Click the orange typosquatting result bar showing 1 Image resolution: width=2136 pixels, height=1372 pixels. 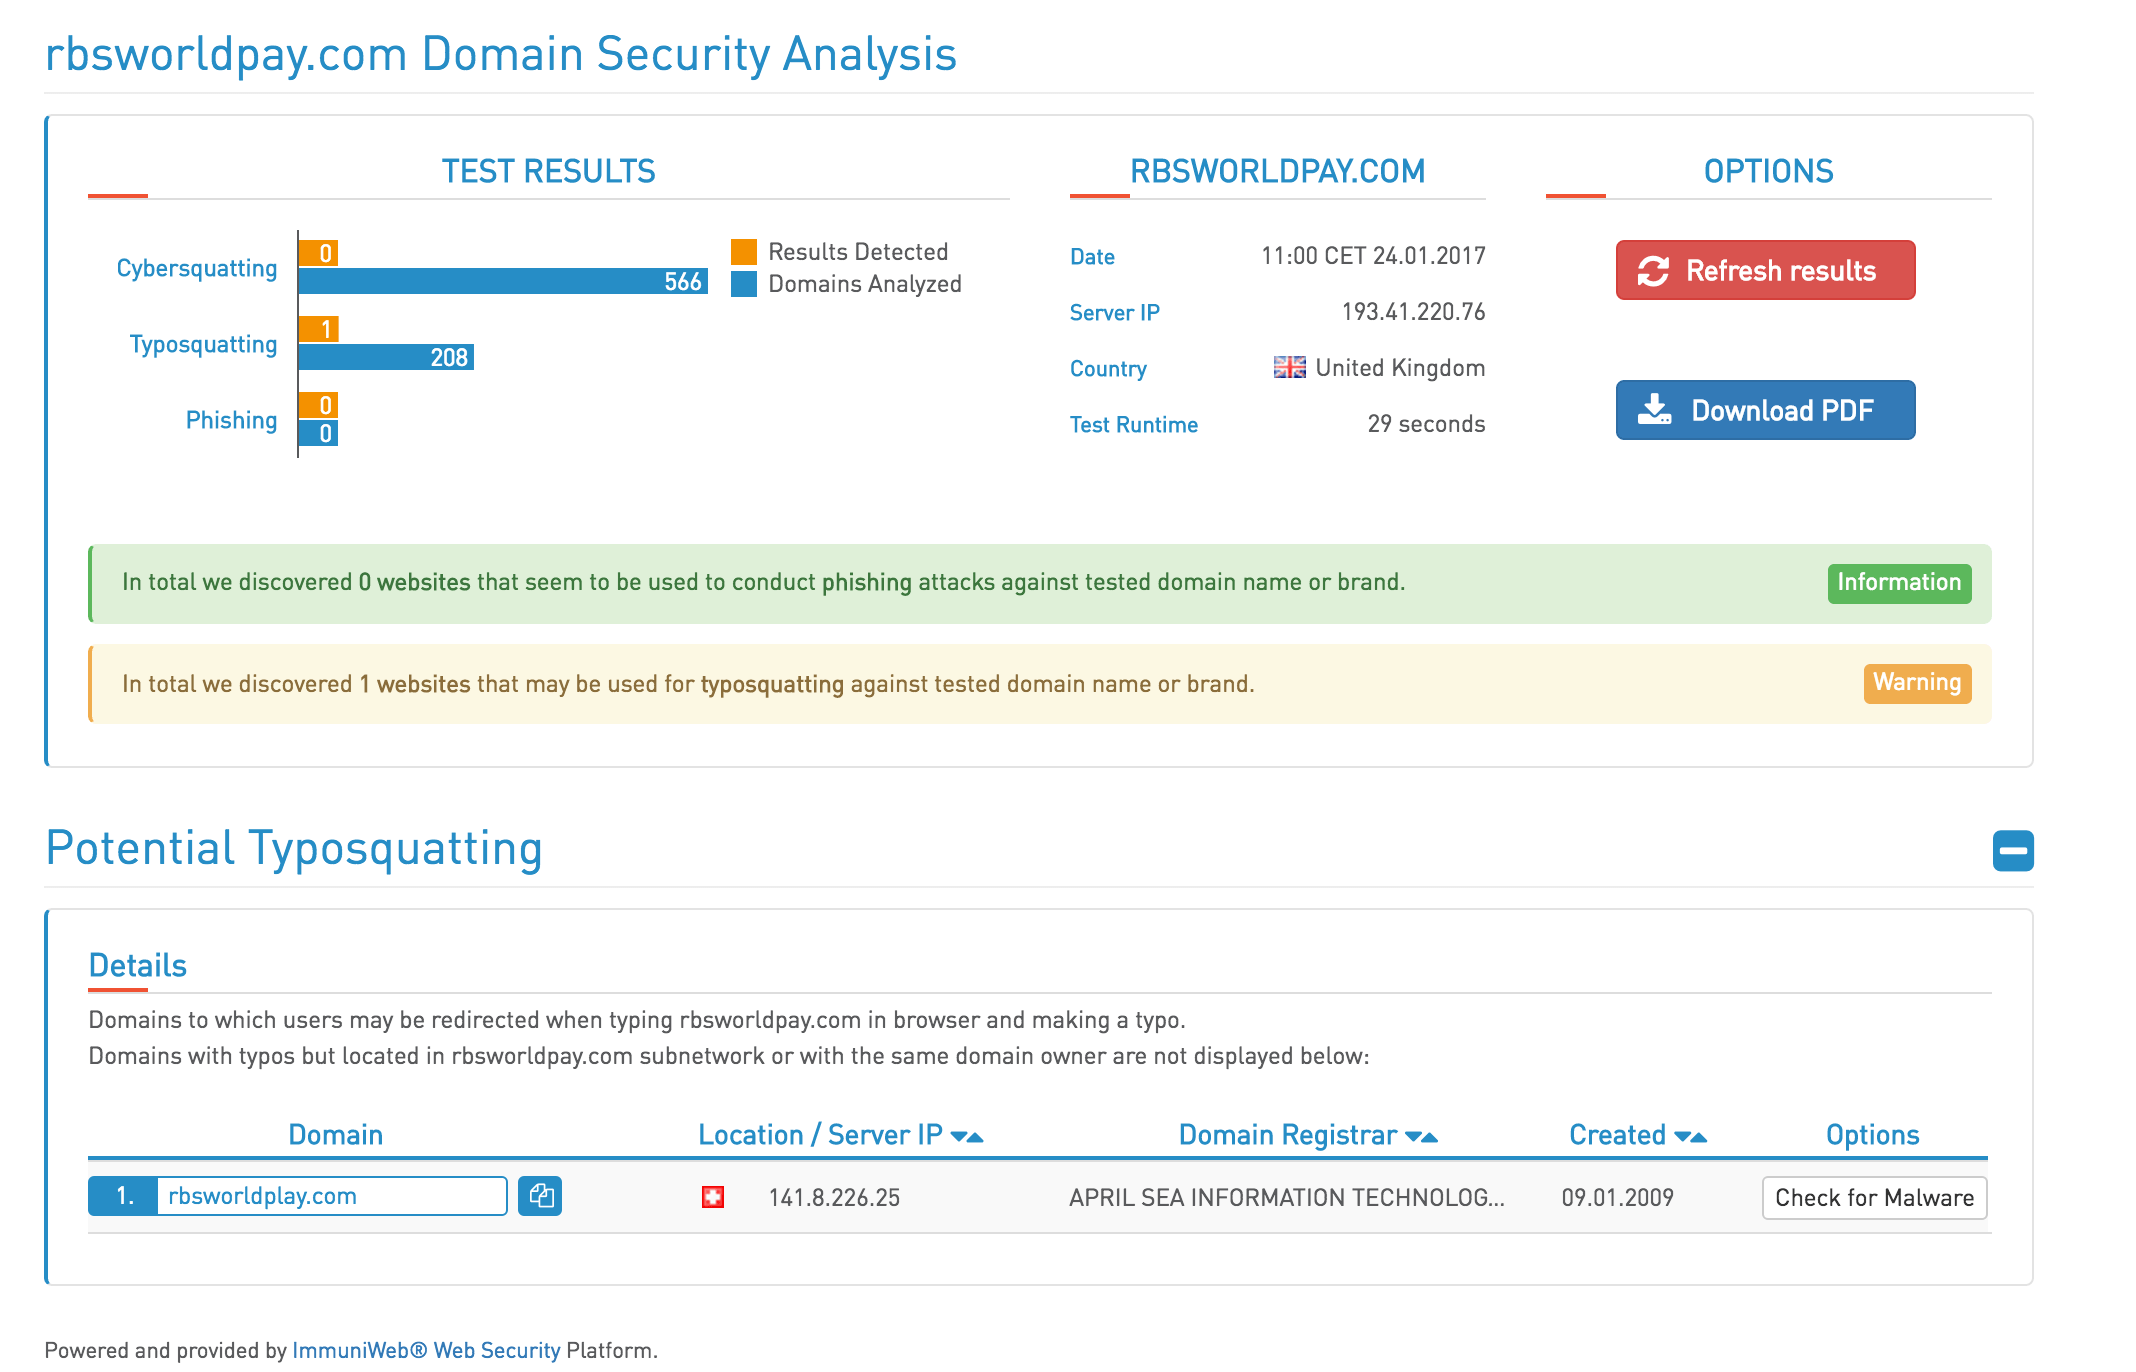[x=318, y=329]
